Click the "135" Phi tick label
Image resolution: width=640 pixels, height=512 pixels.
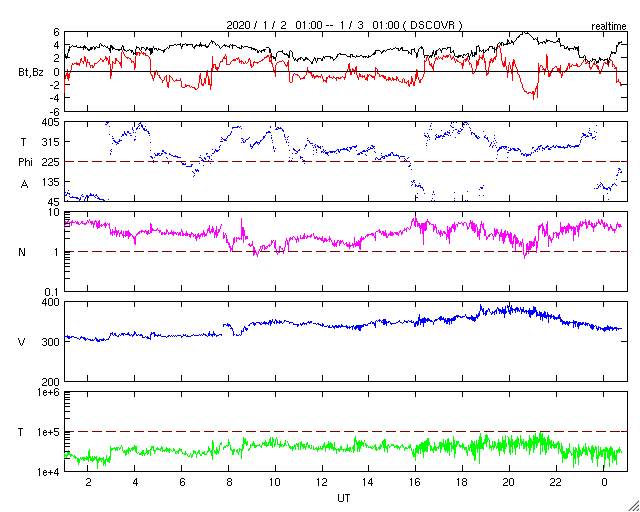[53, 182]
